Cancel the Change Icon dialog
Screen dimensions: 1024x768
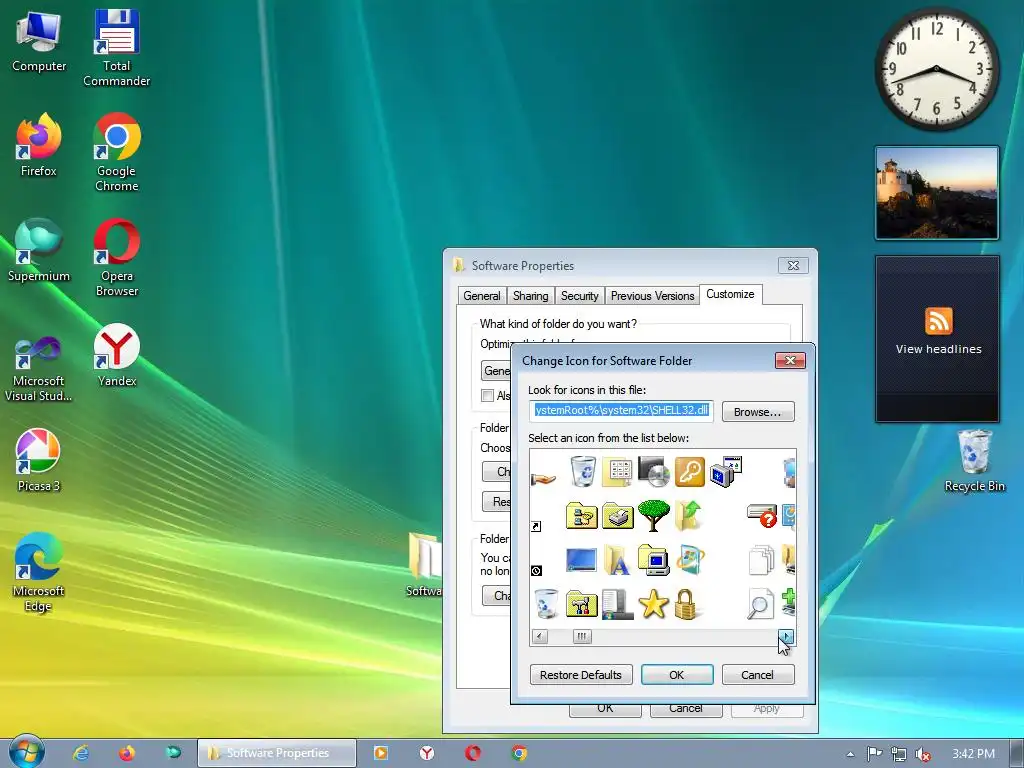(758, 675)
